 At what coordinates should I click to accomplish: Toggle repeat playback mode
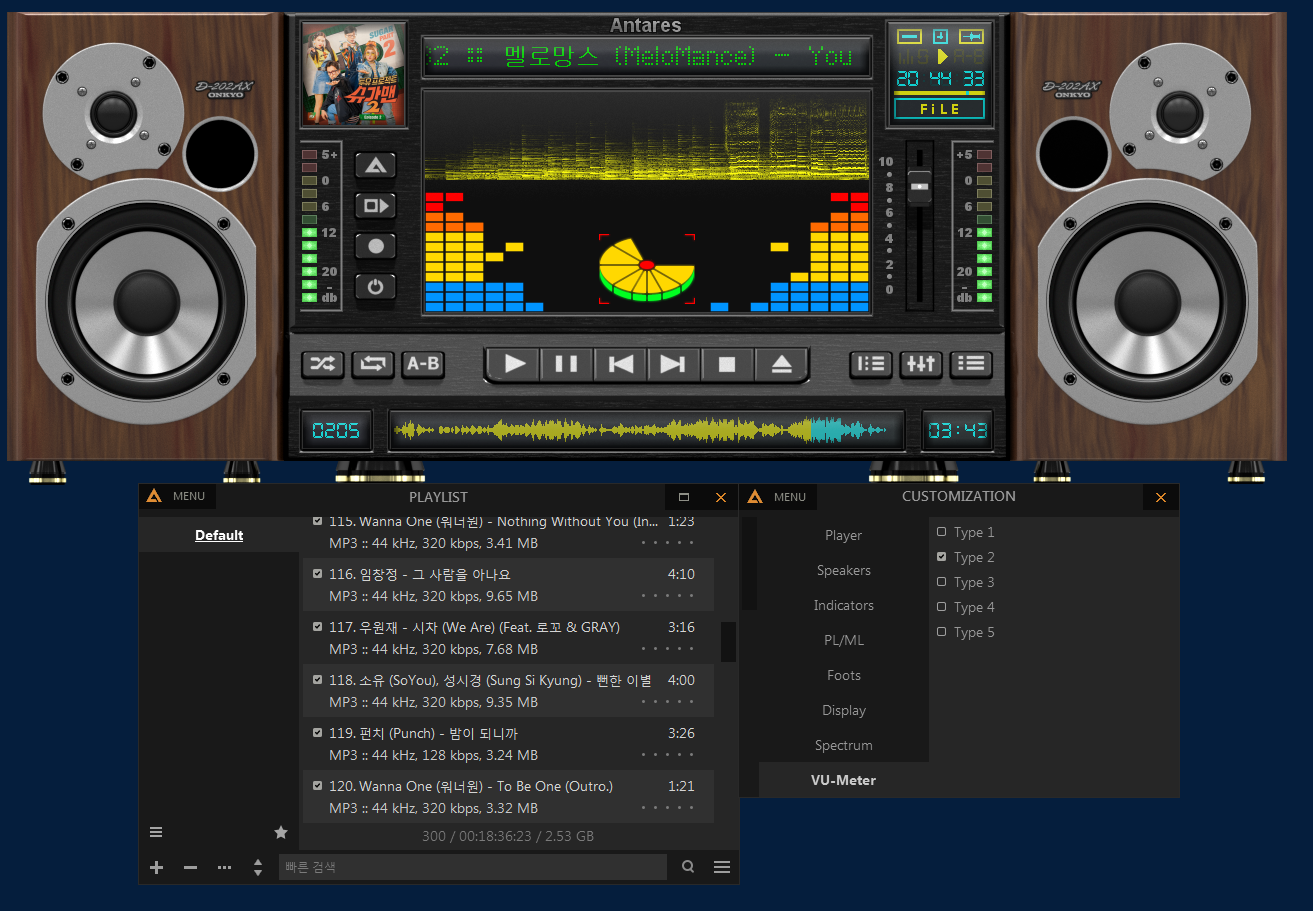(373, 364)
